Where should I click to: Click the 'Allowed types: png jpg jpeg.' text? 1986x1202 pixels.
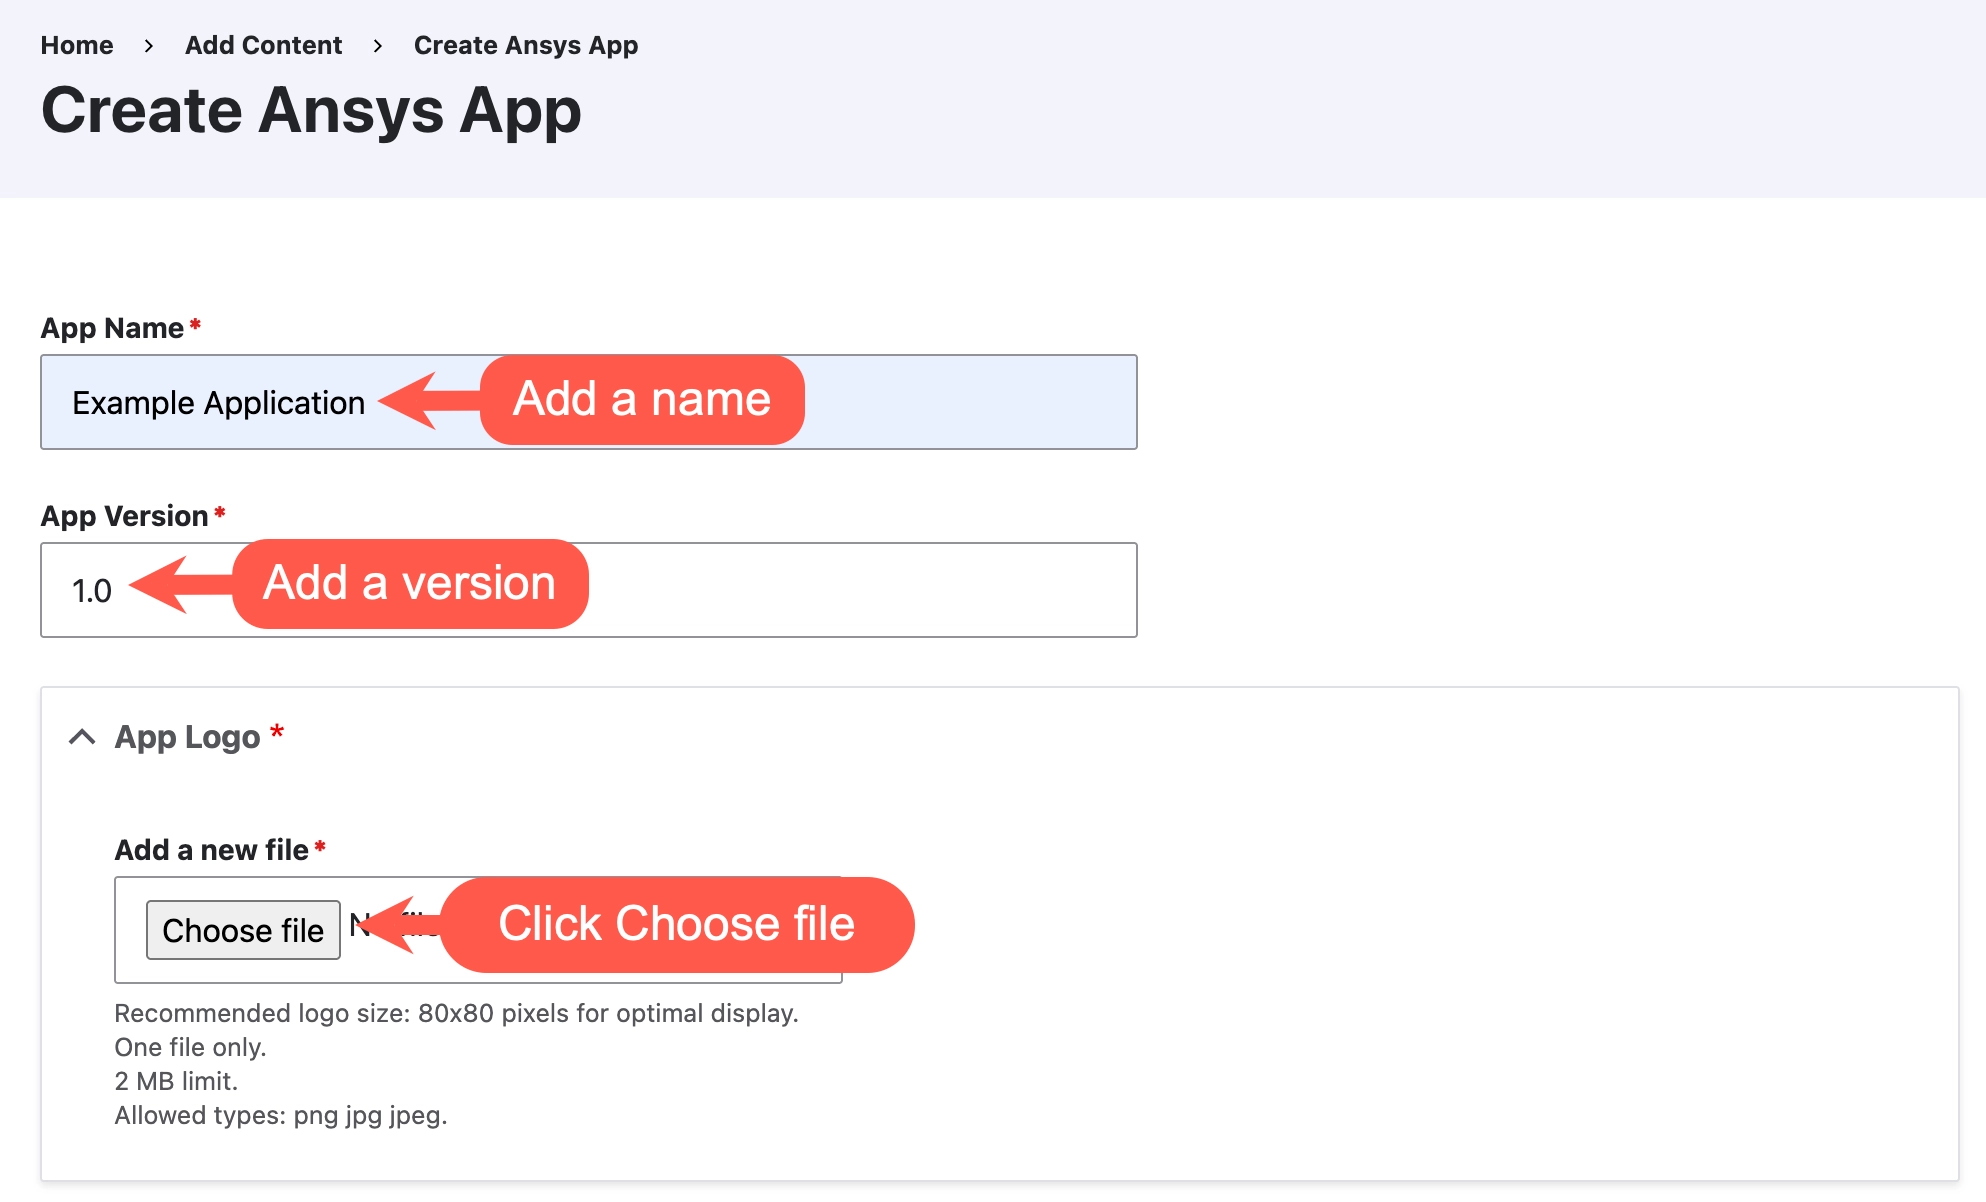[x=281, y=1115]
